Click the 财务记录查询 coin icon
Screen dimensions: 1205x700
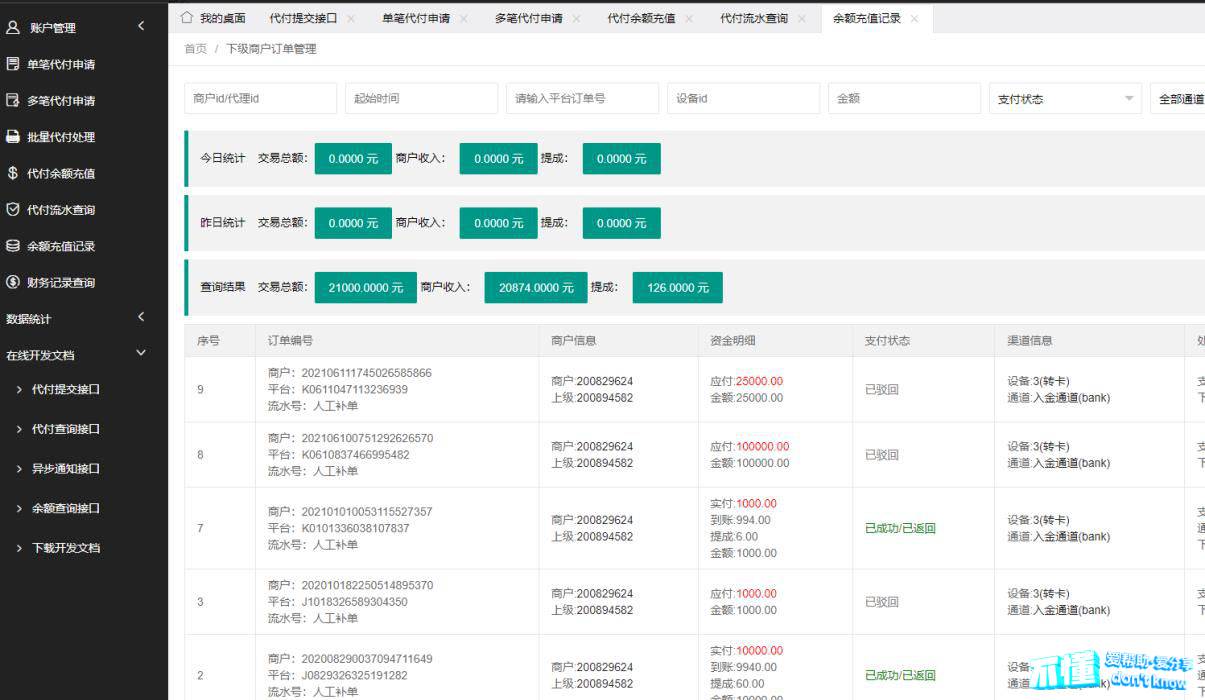(x=13, y=283)
